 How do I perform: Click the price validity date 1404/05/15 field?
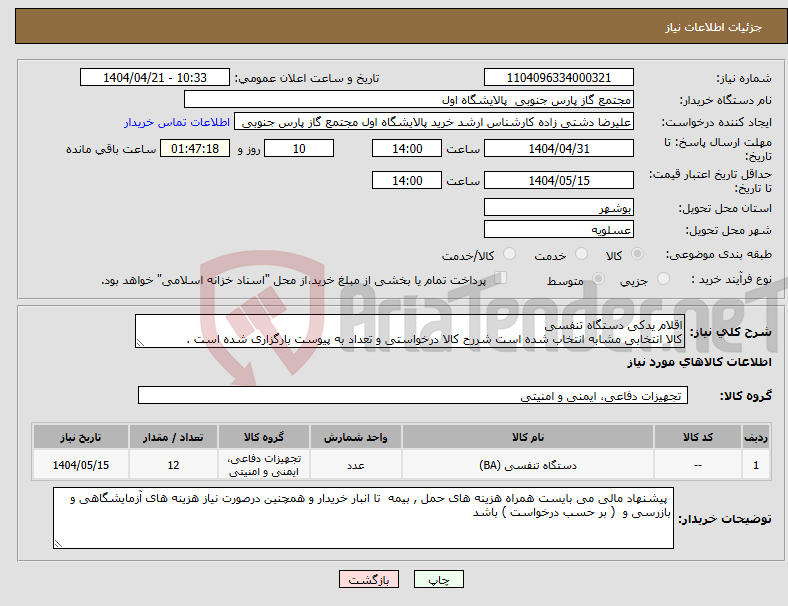tap(558, 180)
